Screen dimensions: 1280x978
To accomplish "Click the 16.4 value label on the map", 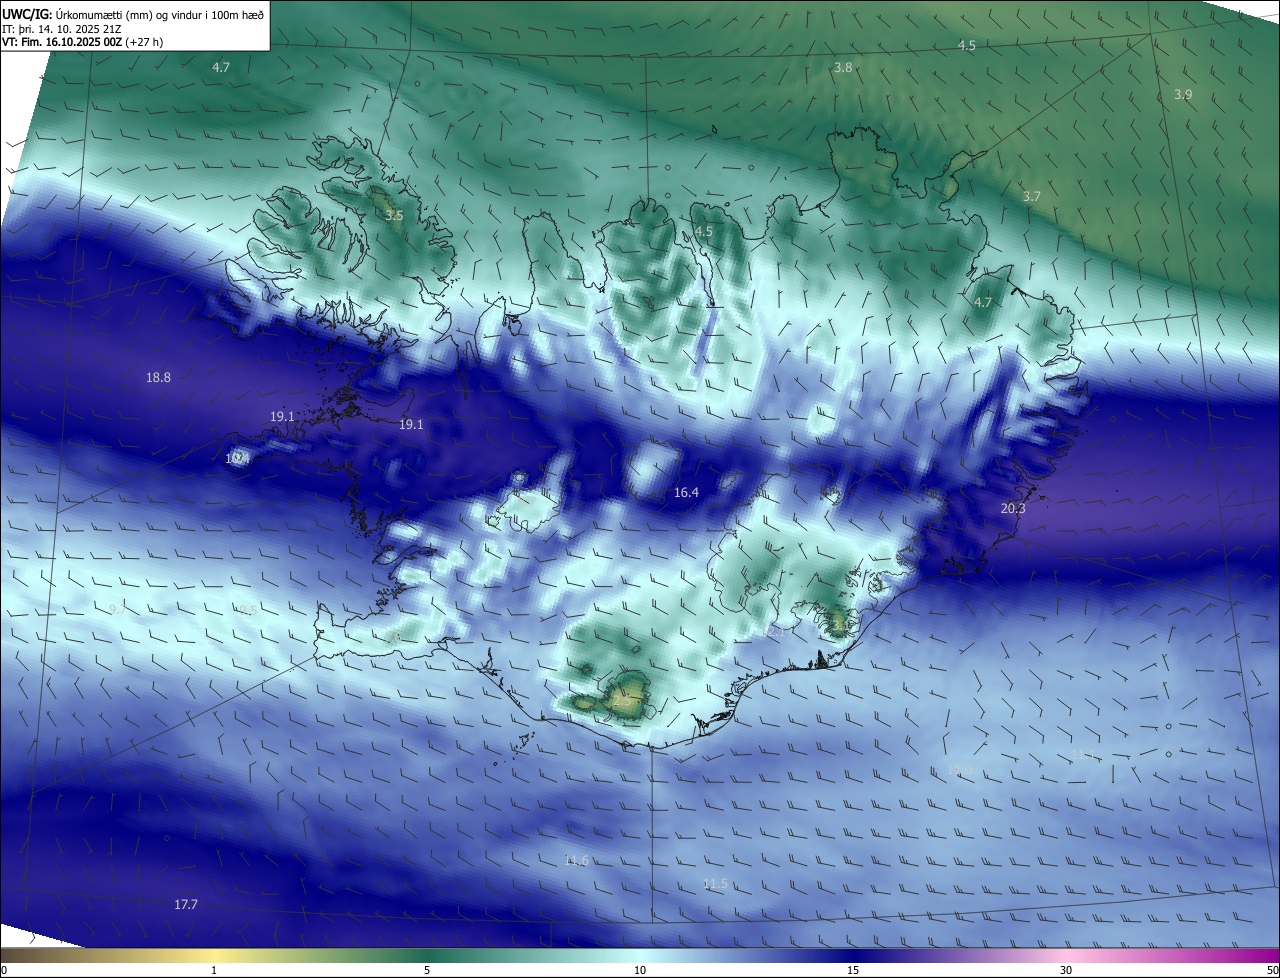I will 686,493.
